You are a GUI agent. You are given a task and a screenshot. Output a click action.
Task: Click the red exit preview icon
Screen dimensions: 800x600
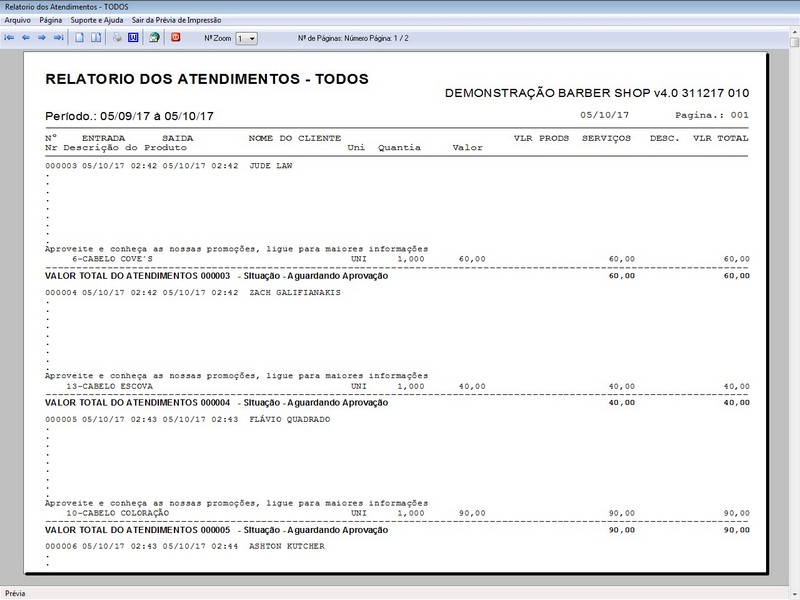[176, 38]
